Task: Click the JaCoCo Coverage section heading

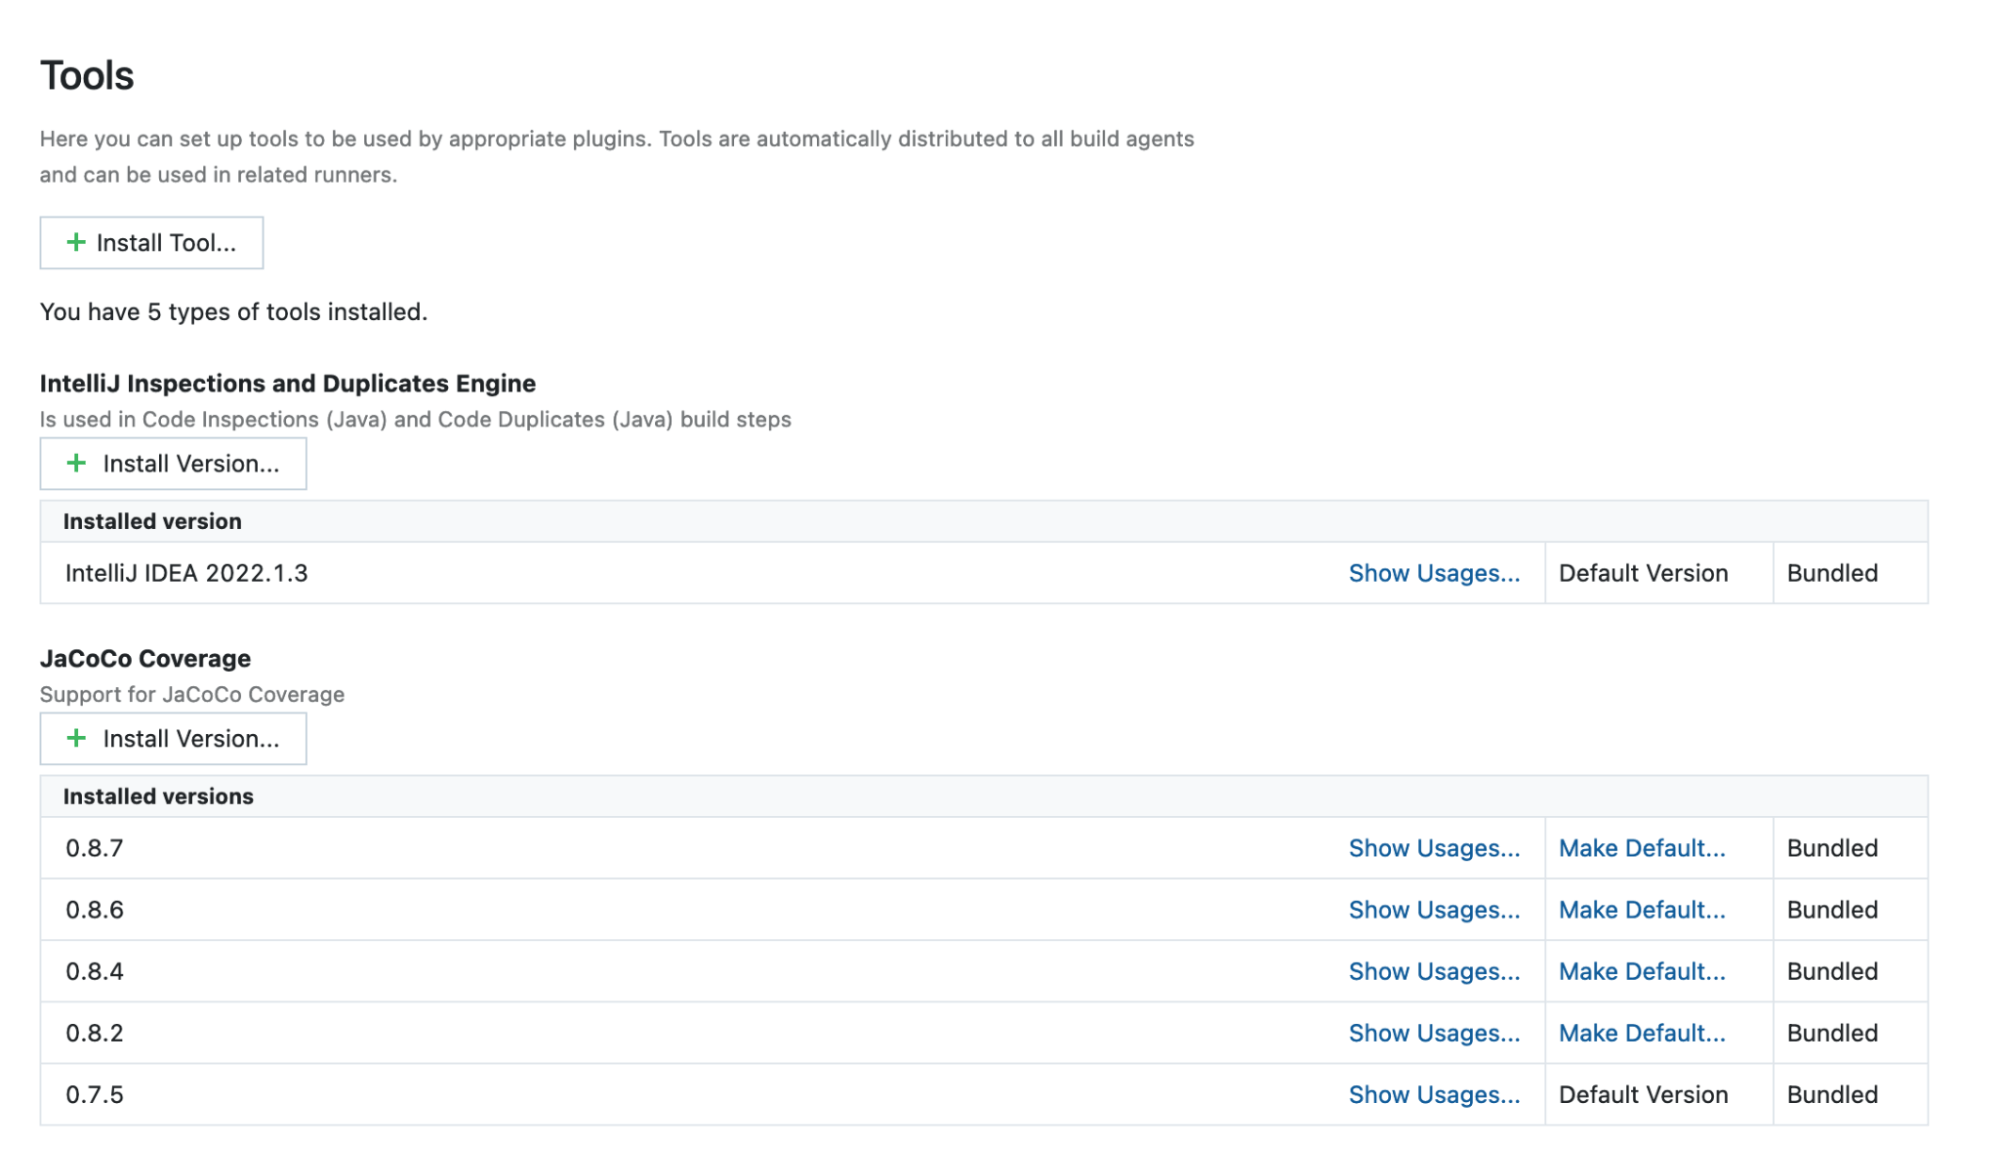Action: click(x=145, y=659)
